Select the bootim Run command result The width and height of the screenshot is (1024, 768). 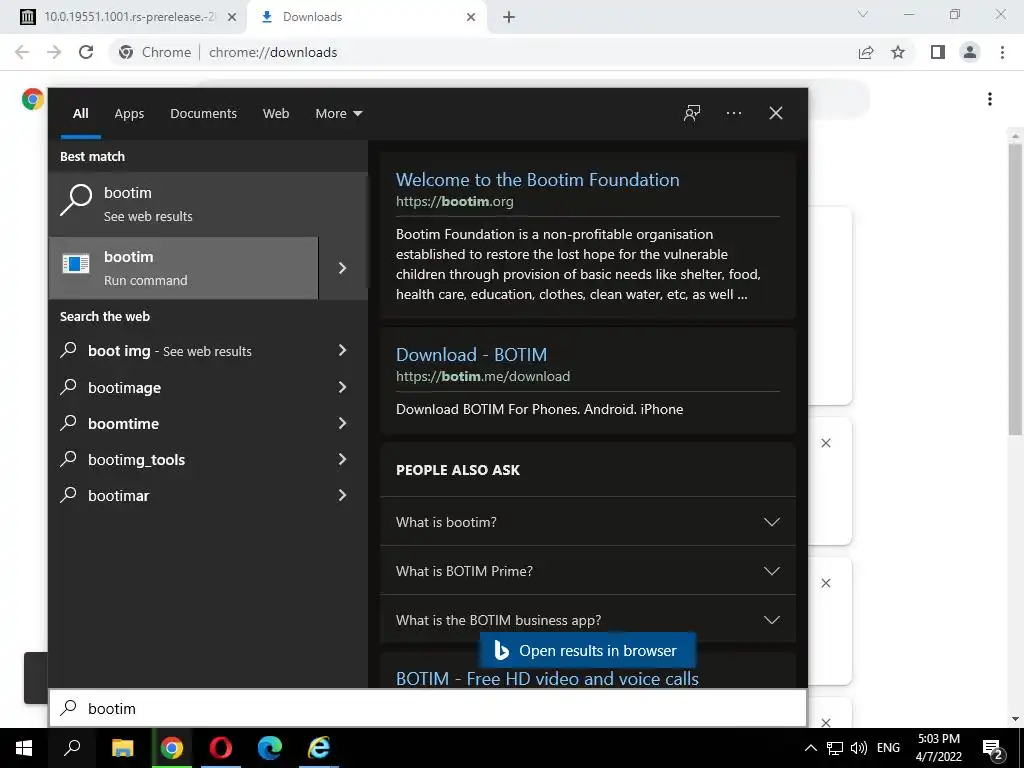(x=184, y=268)
